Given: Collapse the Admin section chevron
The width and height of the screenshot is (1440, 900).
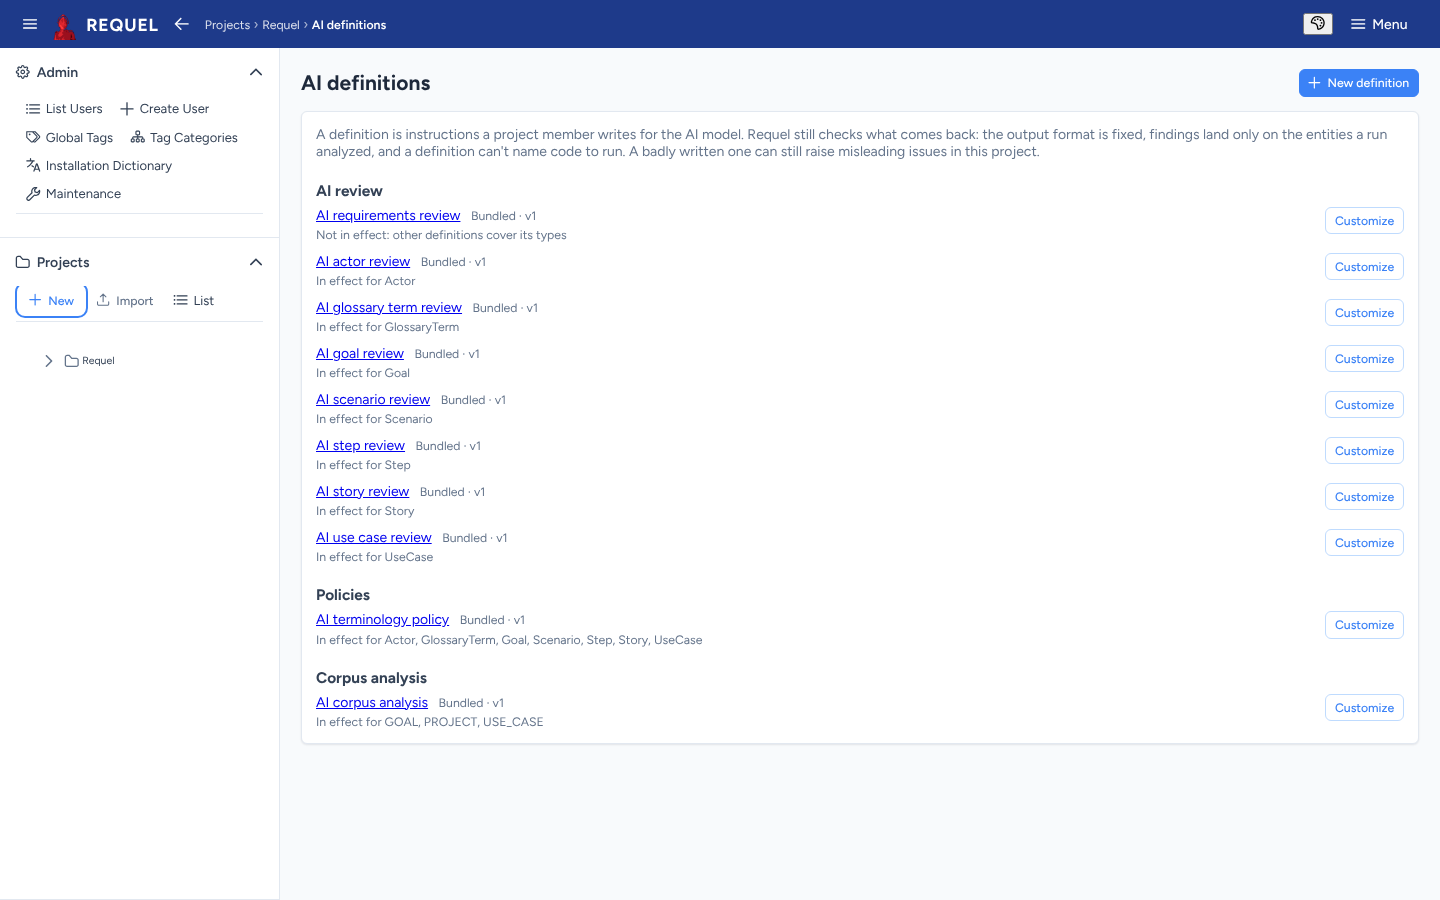Looking at the screenshot, I should coord(256,72).
